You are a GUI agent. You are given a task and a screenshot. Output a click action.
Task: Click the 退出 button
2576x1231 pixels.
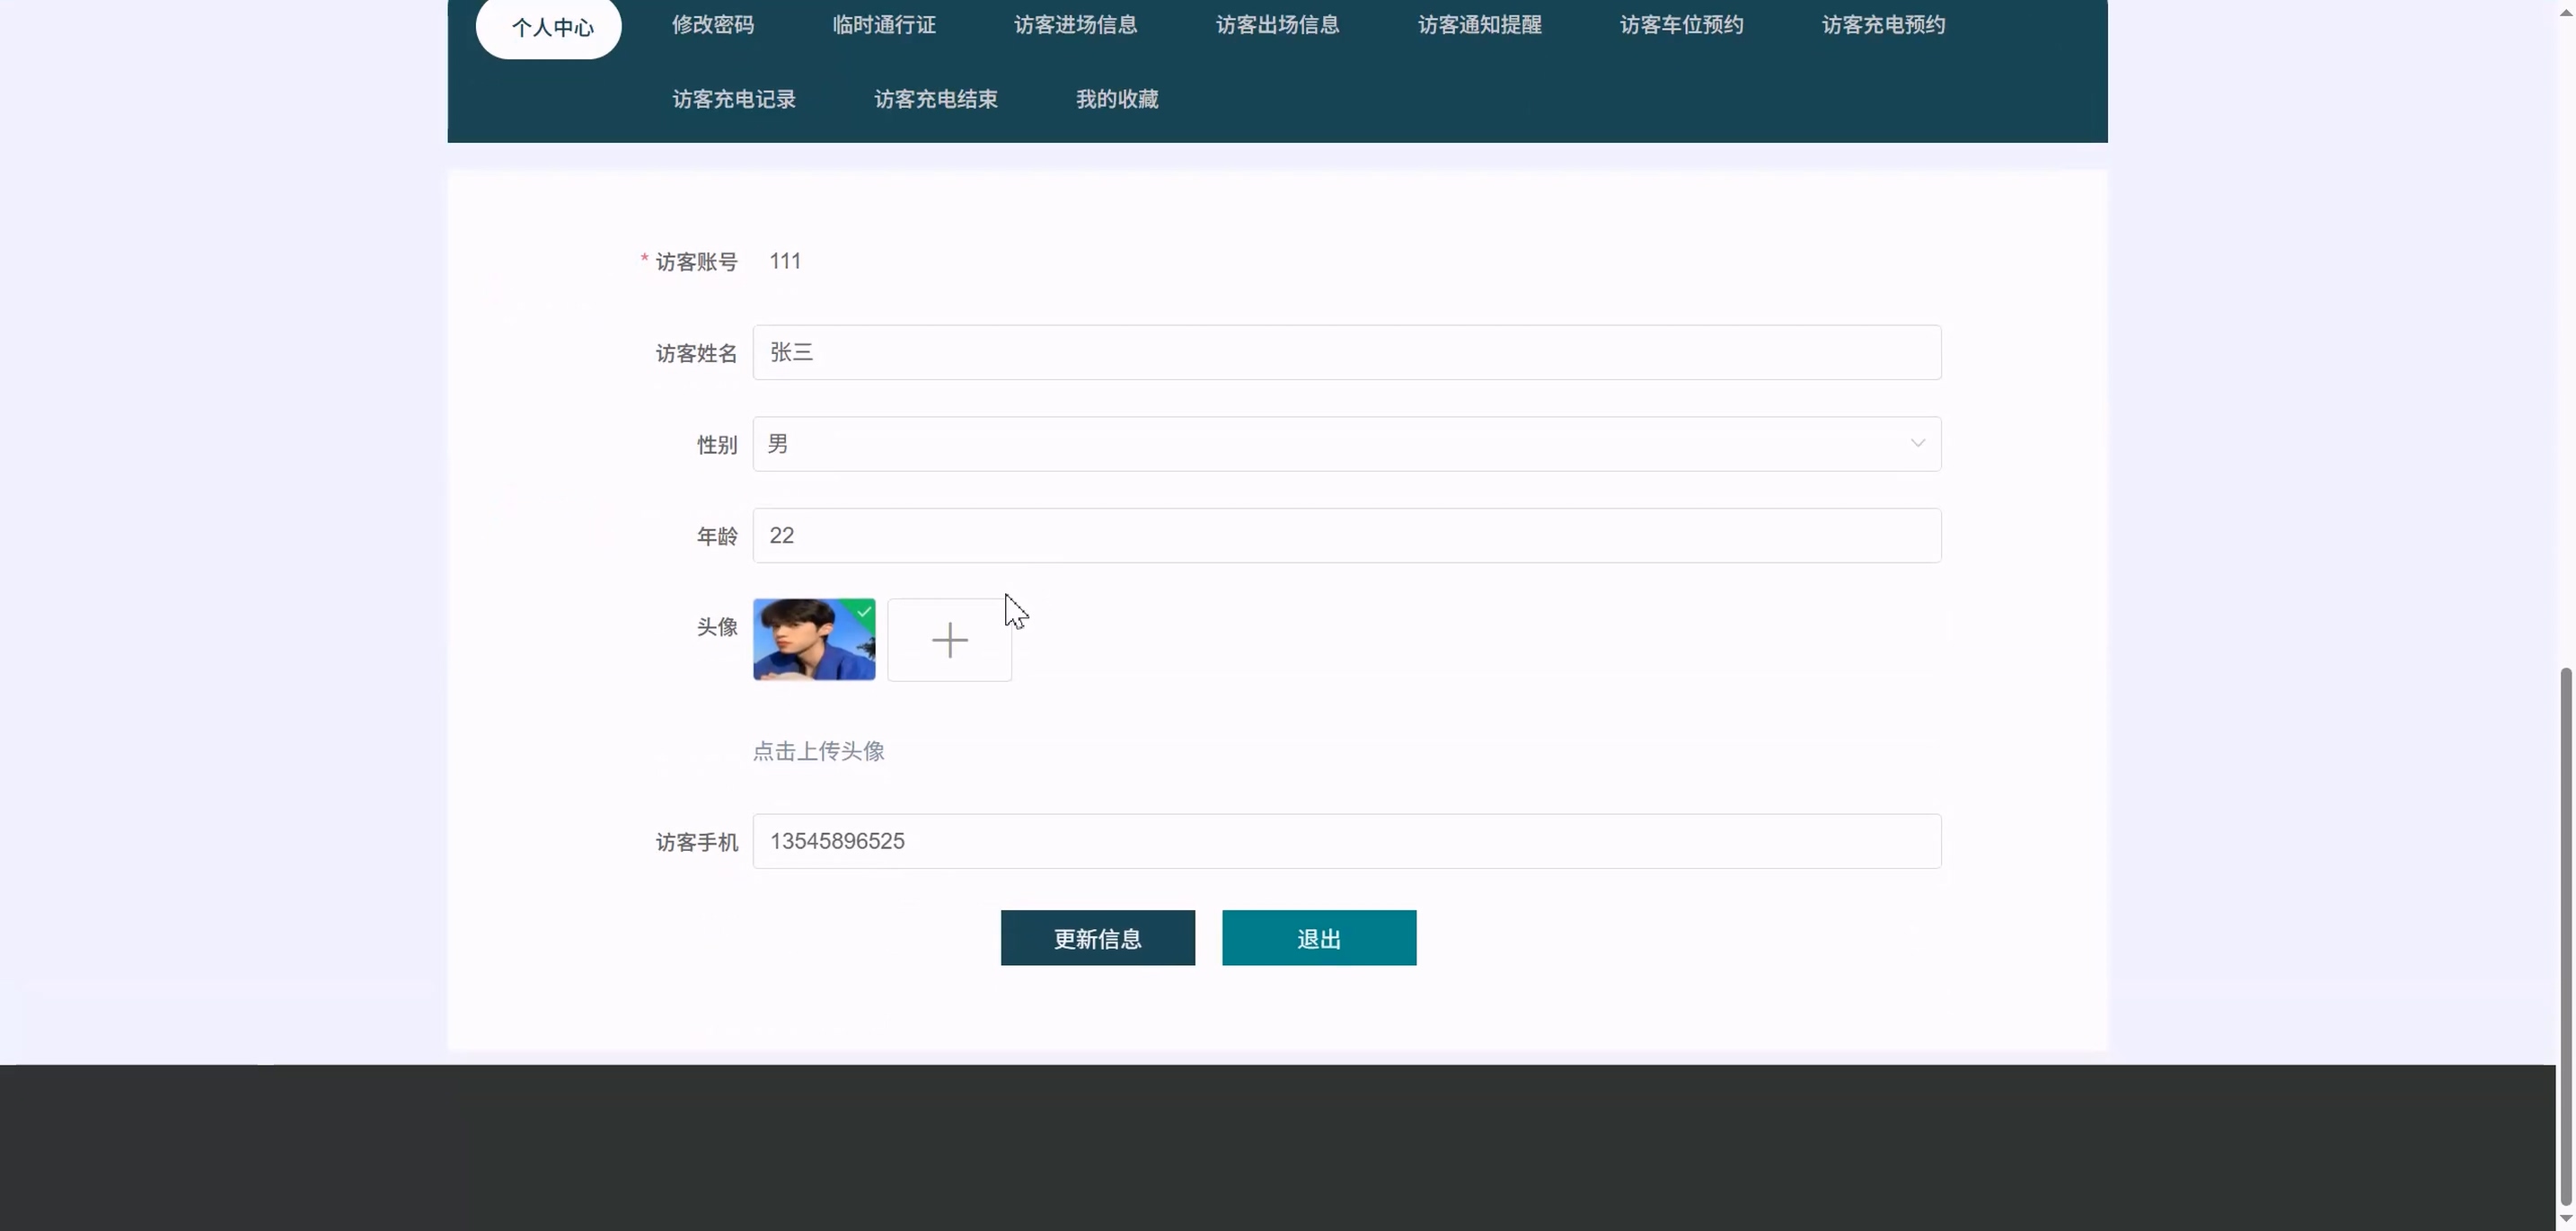tap(1318, 938)
